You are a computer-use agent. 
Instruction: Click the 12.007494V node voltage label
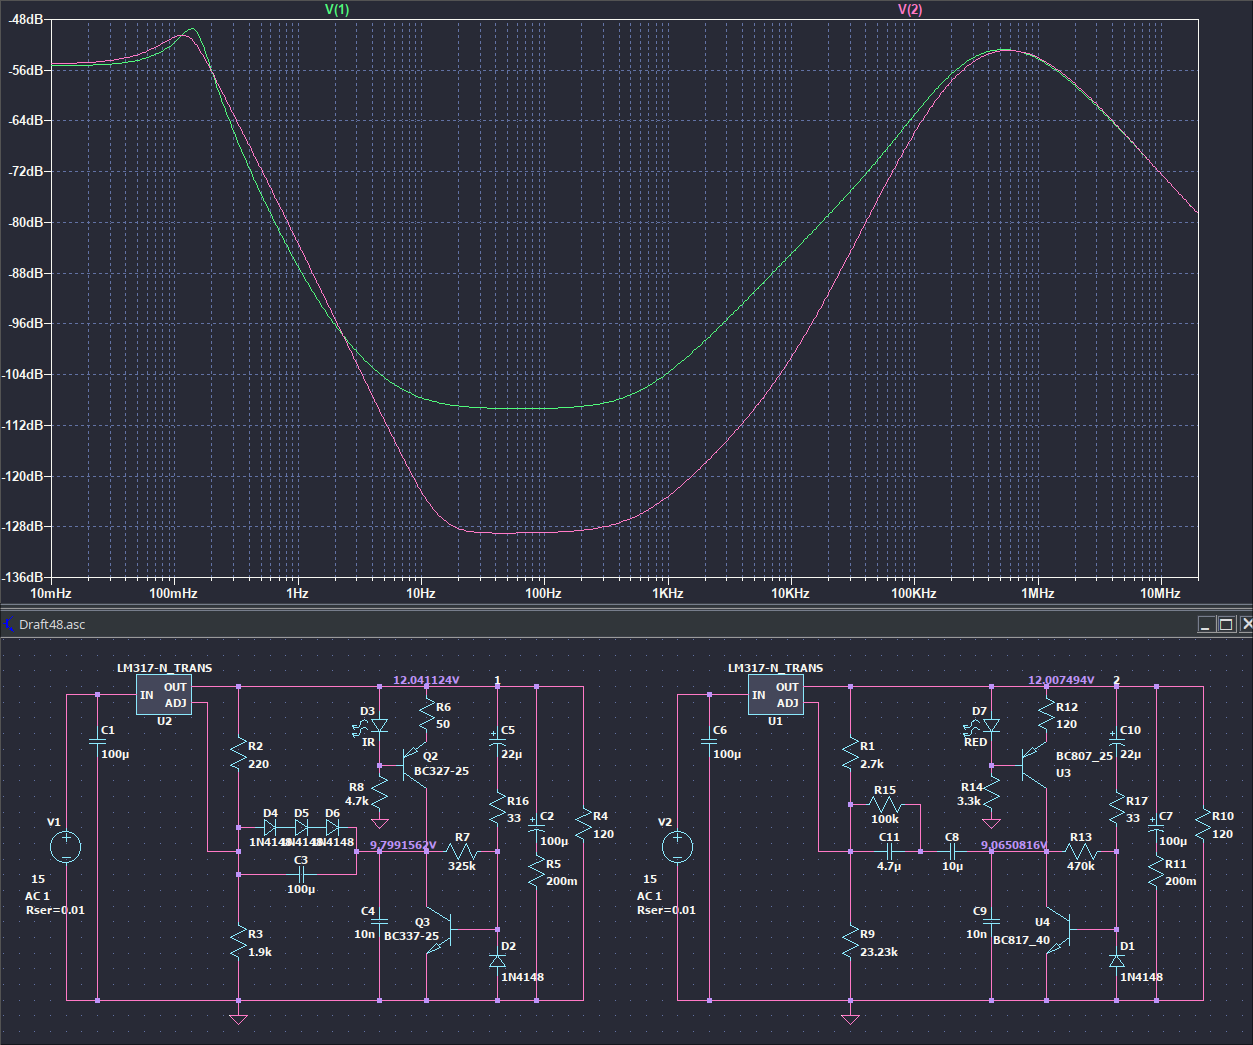1061,680
